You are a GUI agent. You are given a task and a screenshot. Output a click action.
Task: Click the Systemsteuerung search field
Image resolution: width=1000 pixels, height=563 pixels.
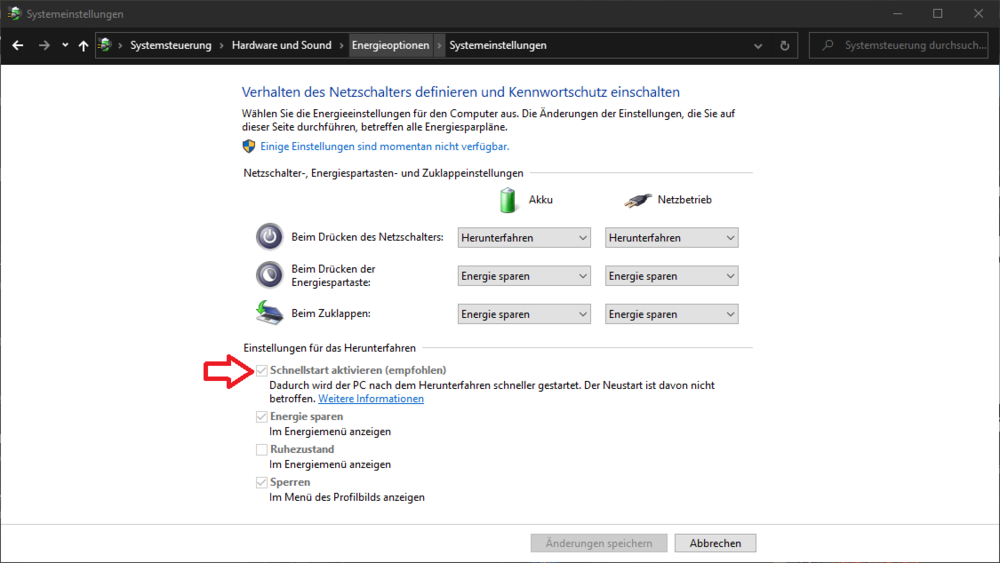910,45
